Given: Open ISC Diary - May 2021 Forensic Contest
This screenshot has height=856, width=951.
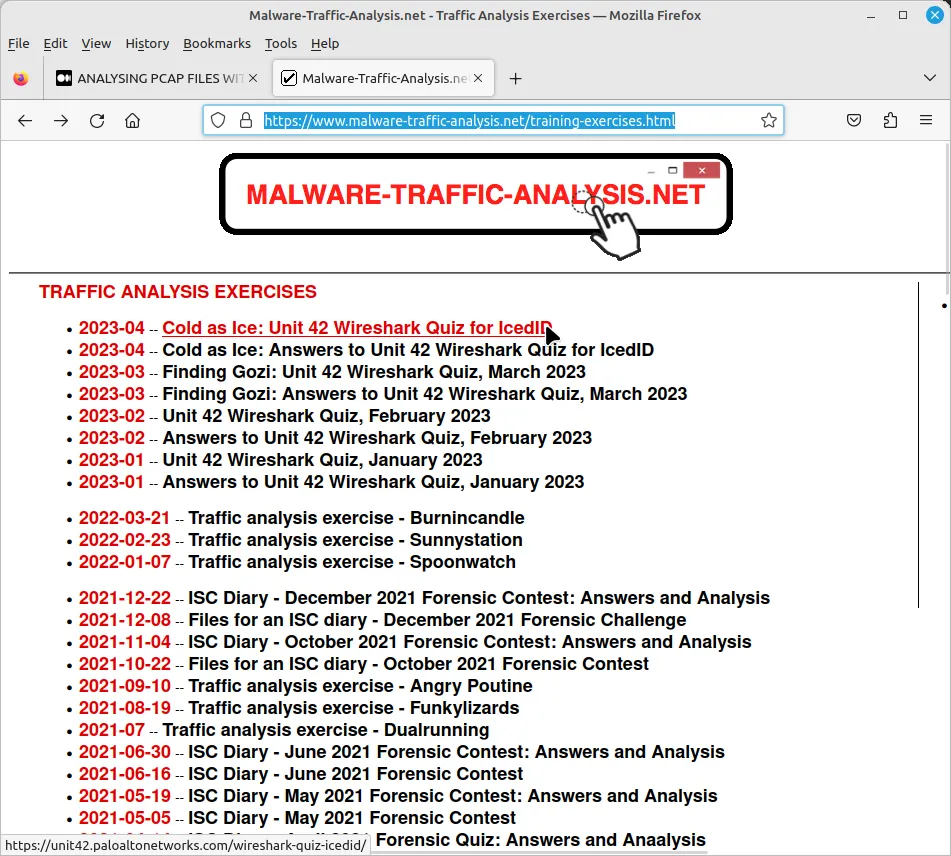Looking at the screenshot, I should [x=352, y=818].
